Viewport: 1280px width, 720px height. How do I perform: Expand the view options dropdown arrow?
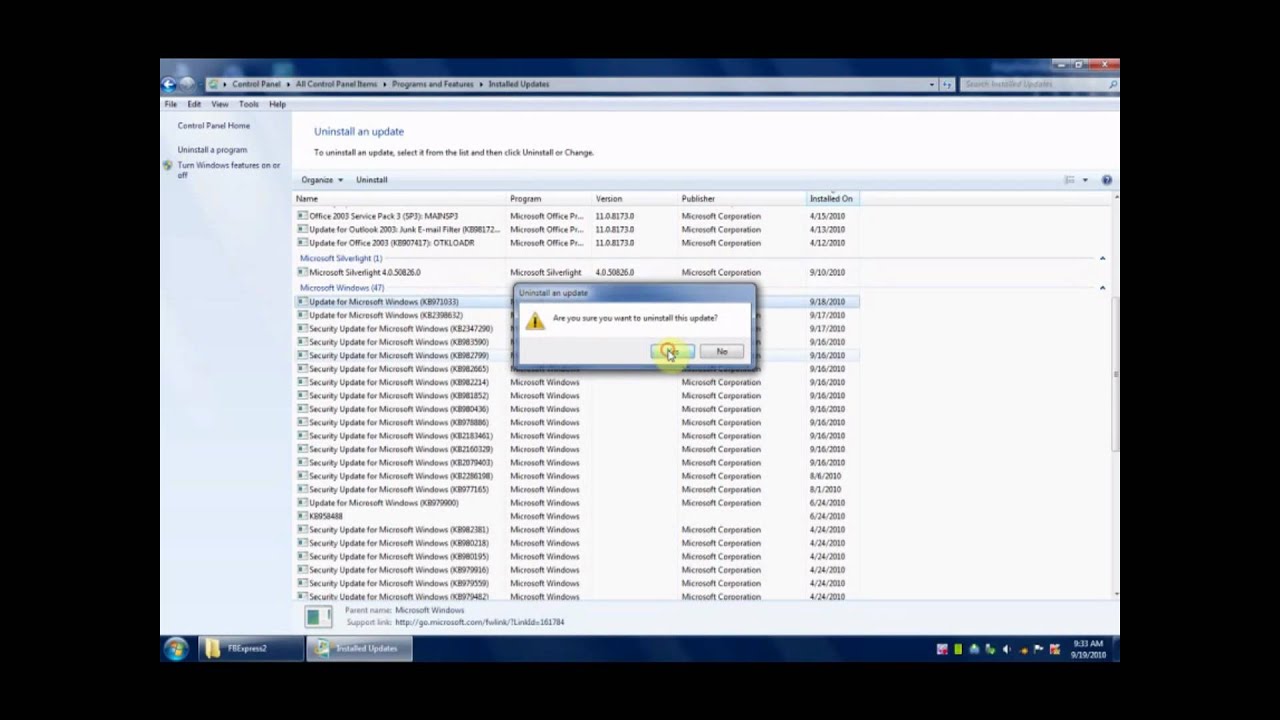click(x=1085, y=180)
